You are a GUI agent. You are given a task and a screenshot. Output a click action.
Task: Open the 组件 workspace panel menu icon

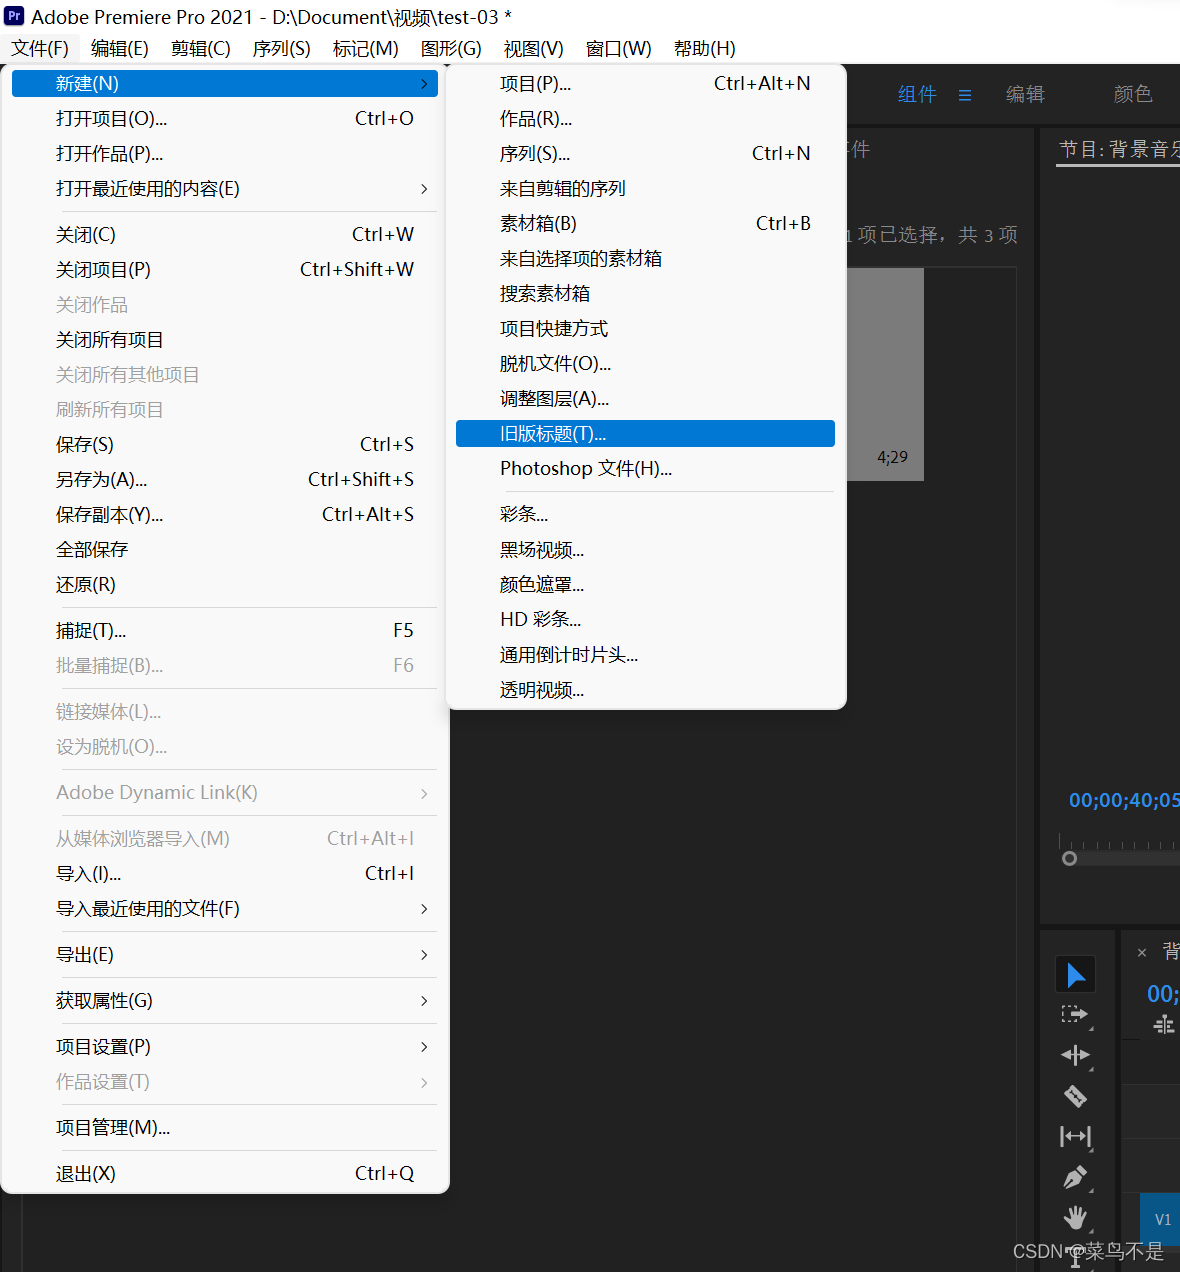pyautogui.click(x=965, y=95)
